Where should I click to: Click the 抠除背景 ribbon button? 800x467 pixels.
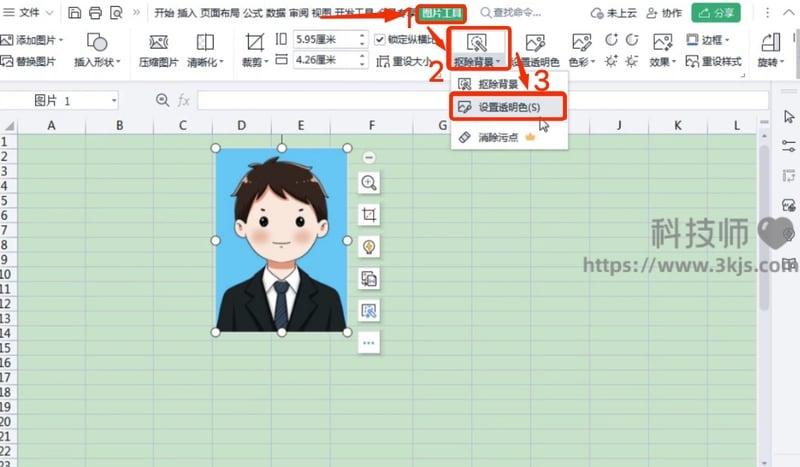pyautogui.click(x=478, y=49)
